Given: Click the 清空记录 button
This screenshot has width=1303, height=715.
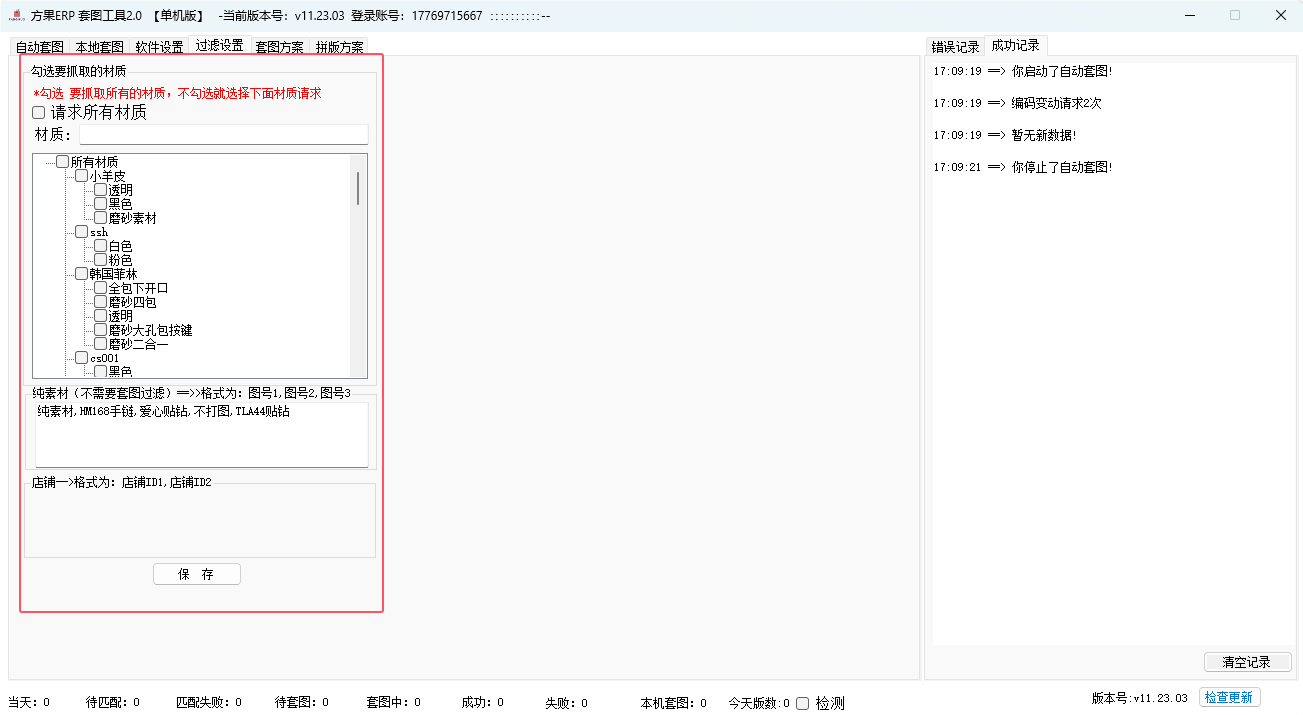Looking at the screenshot, I should click(1246, 662).
